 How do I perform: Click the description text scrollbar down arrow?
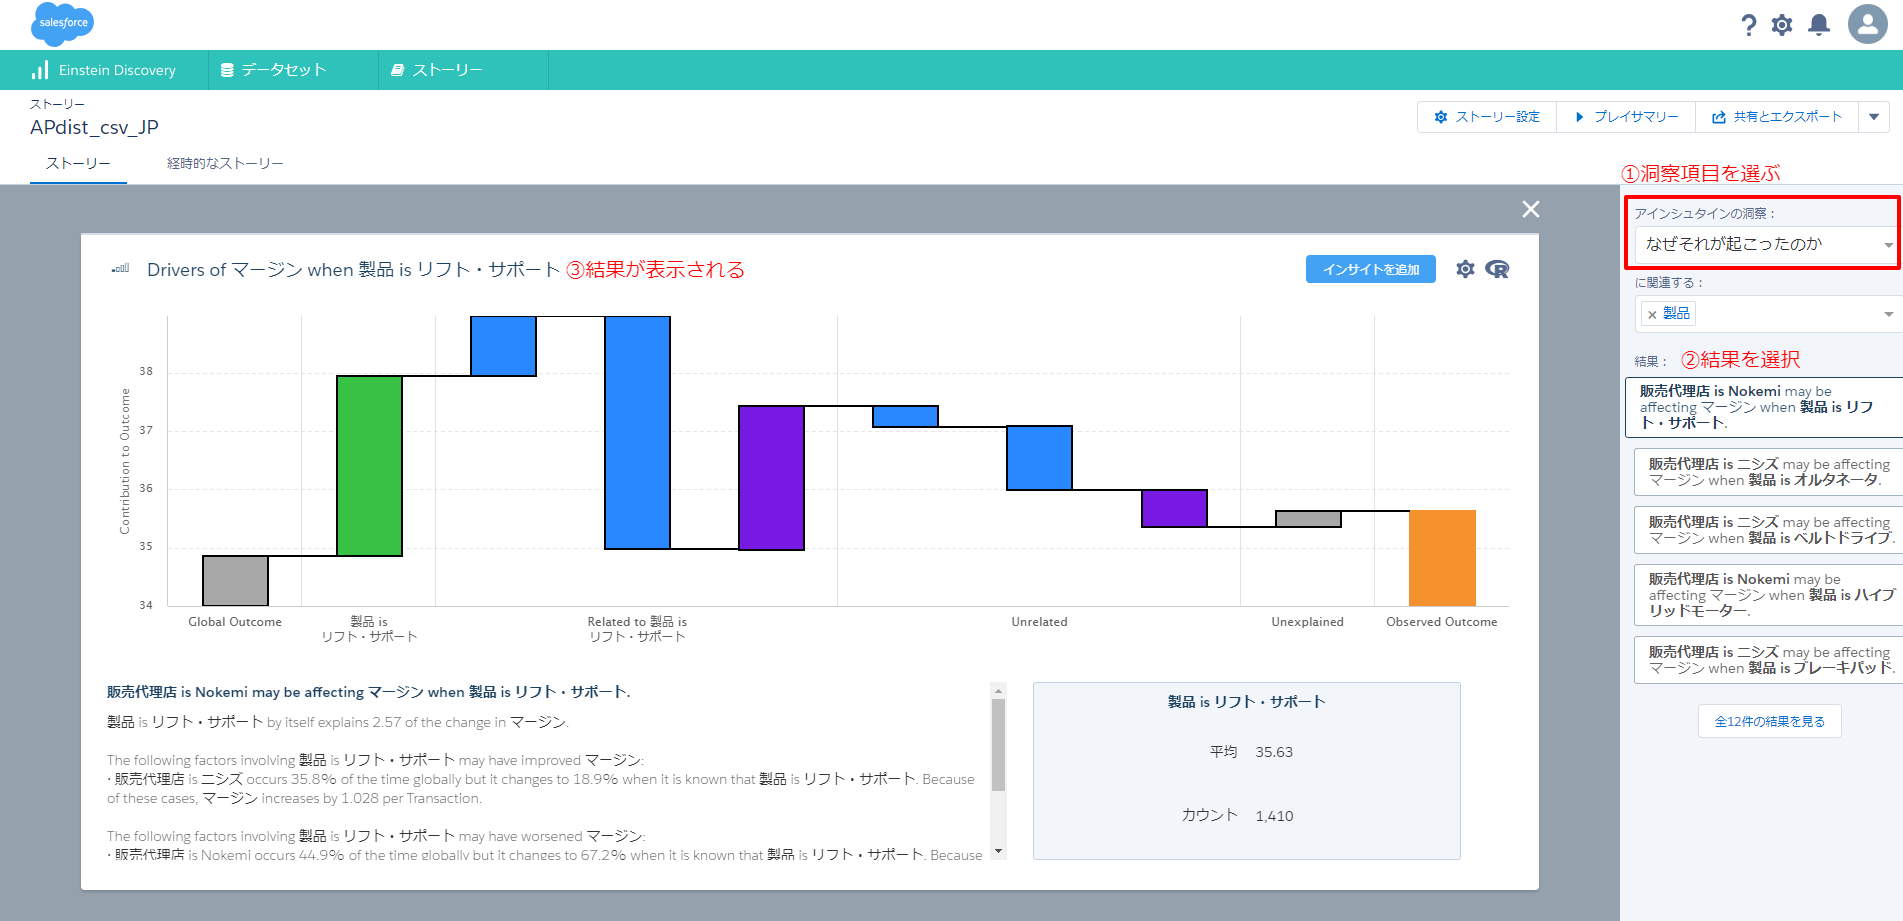tap(998, 851)
